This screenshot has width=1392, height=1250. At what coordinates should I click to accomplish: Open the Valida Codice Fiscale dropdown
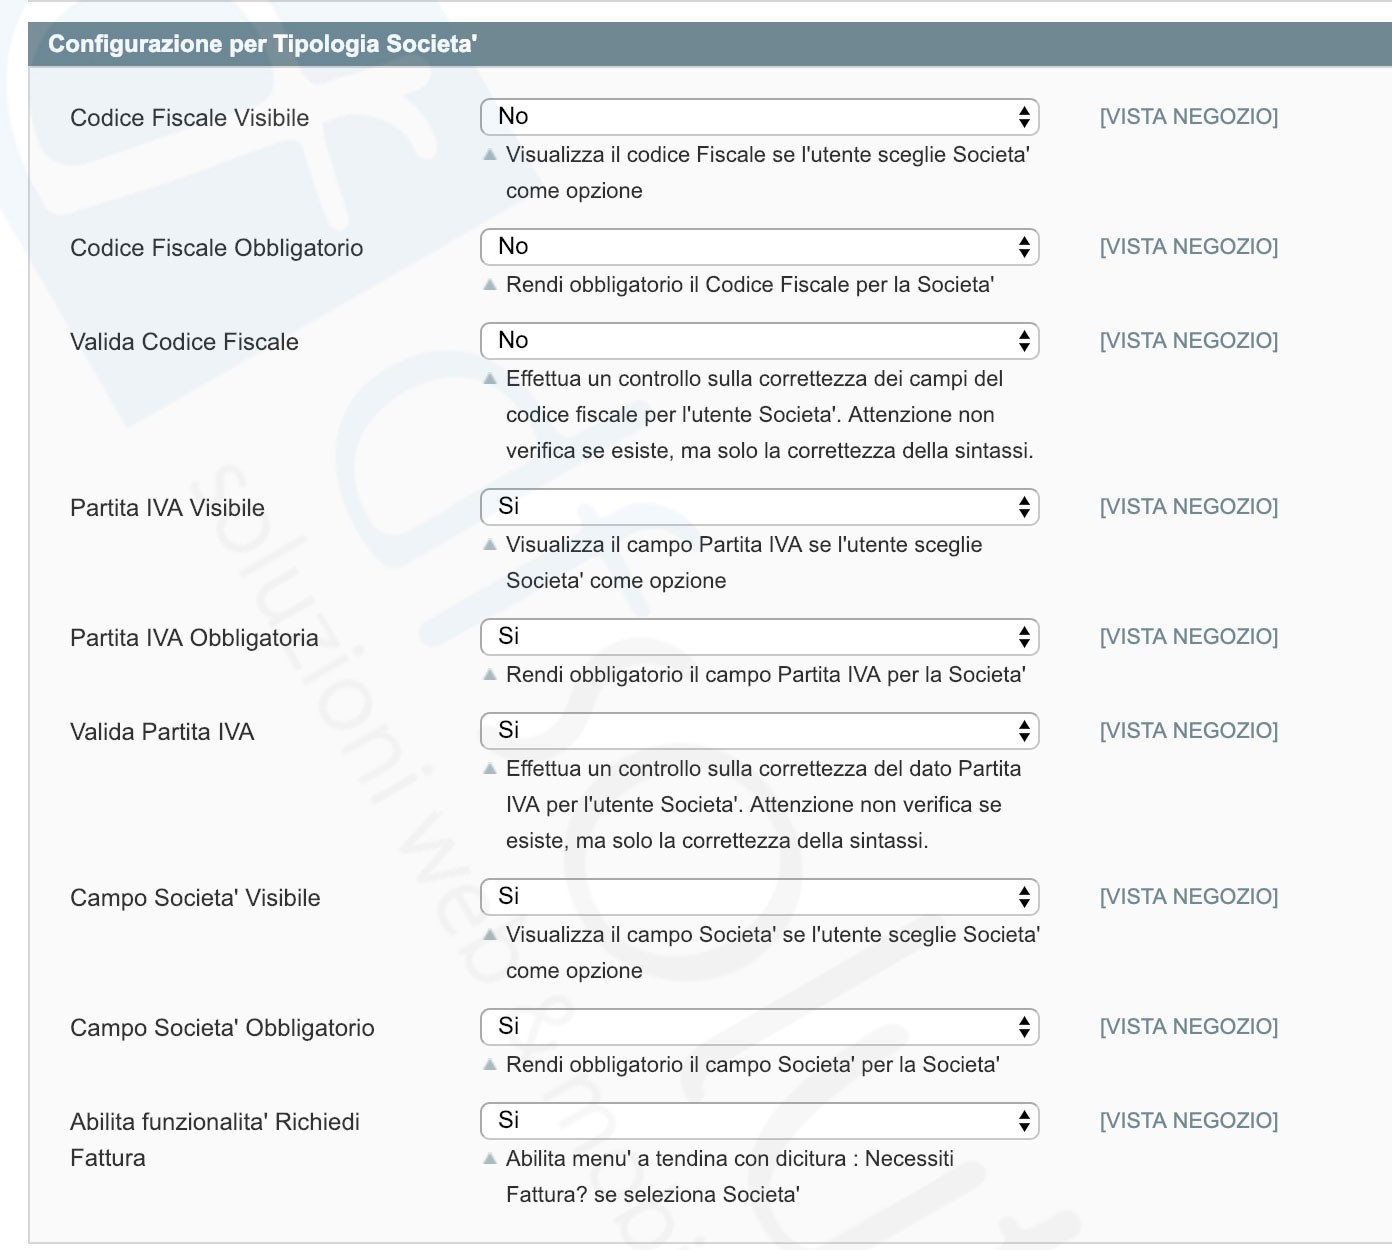(760, 341)
